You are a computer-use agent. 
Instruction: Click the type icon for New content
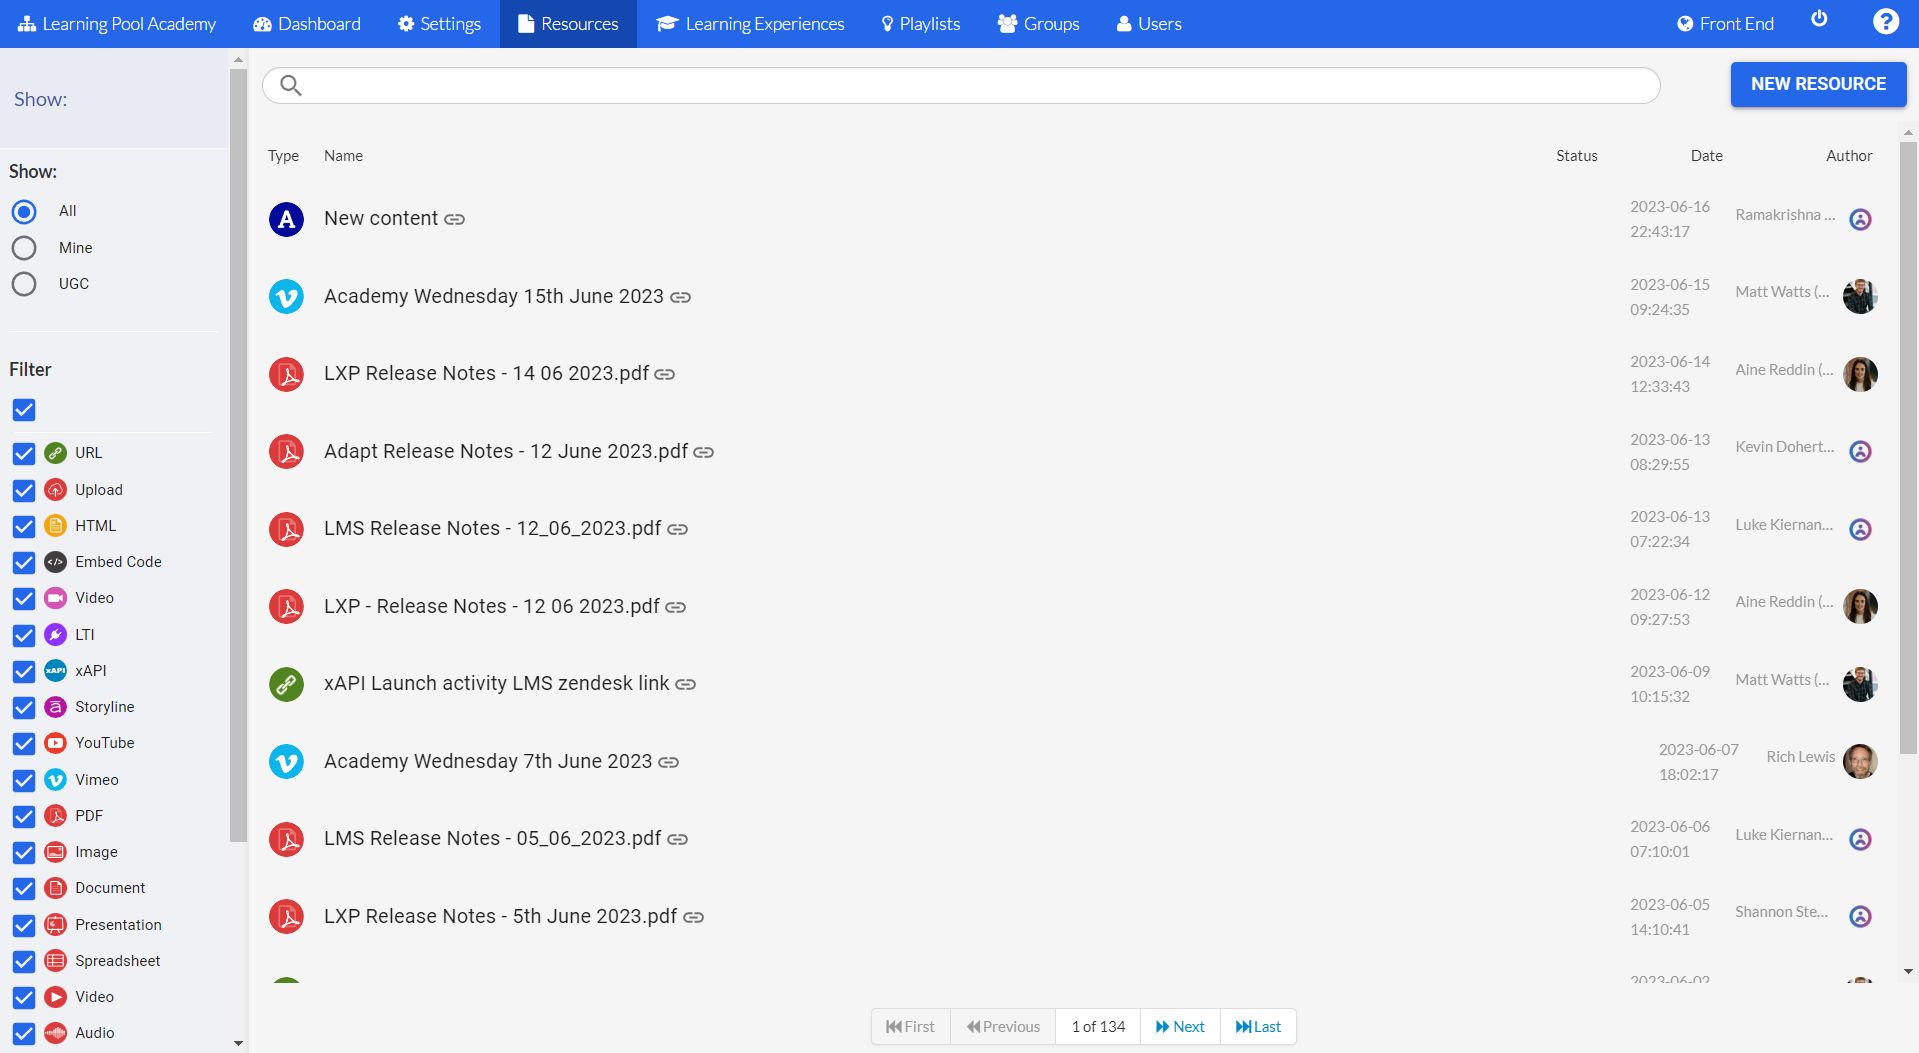(x=287, y=219)
